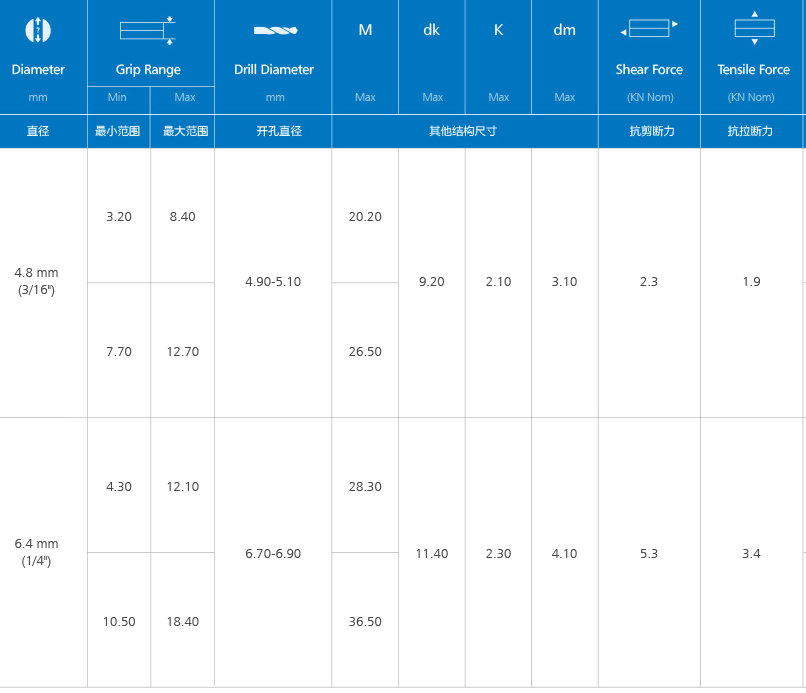Click the 6.4 mm (1/4") diameter row label
806x693 pixels.
pos(37,552)
